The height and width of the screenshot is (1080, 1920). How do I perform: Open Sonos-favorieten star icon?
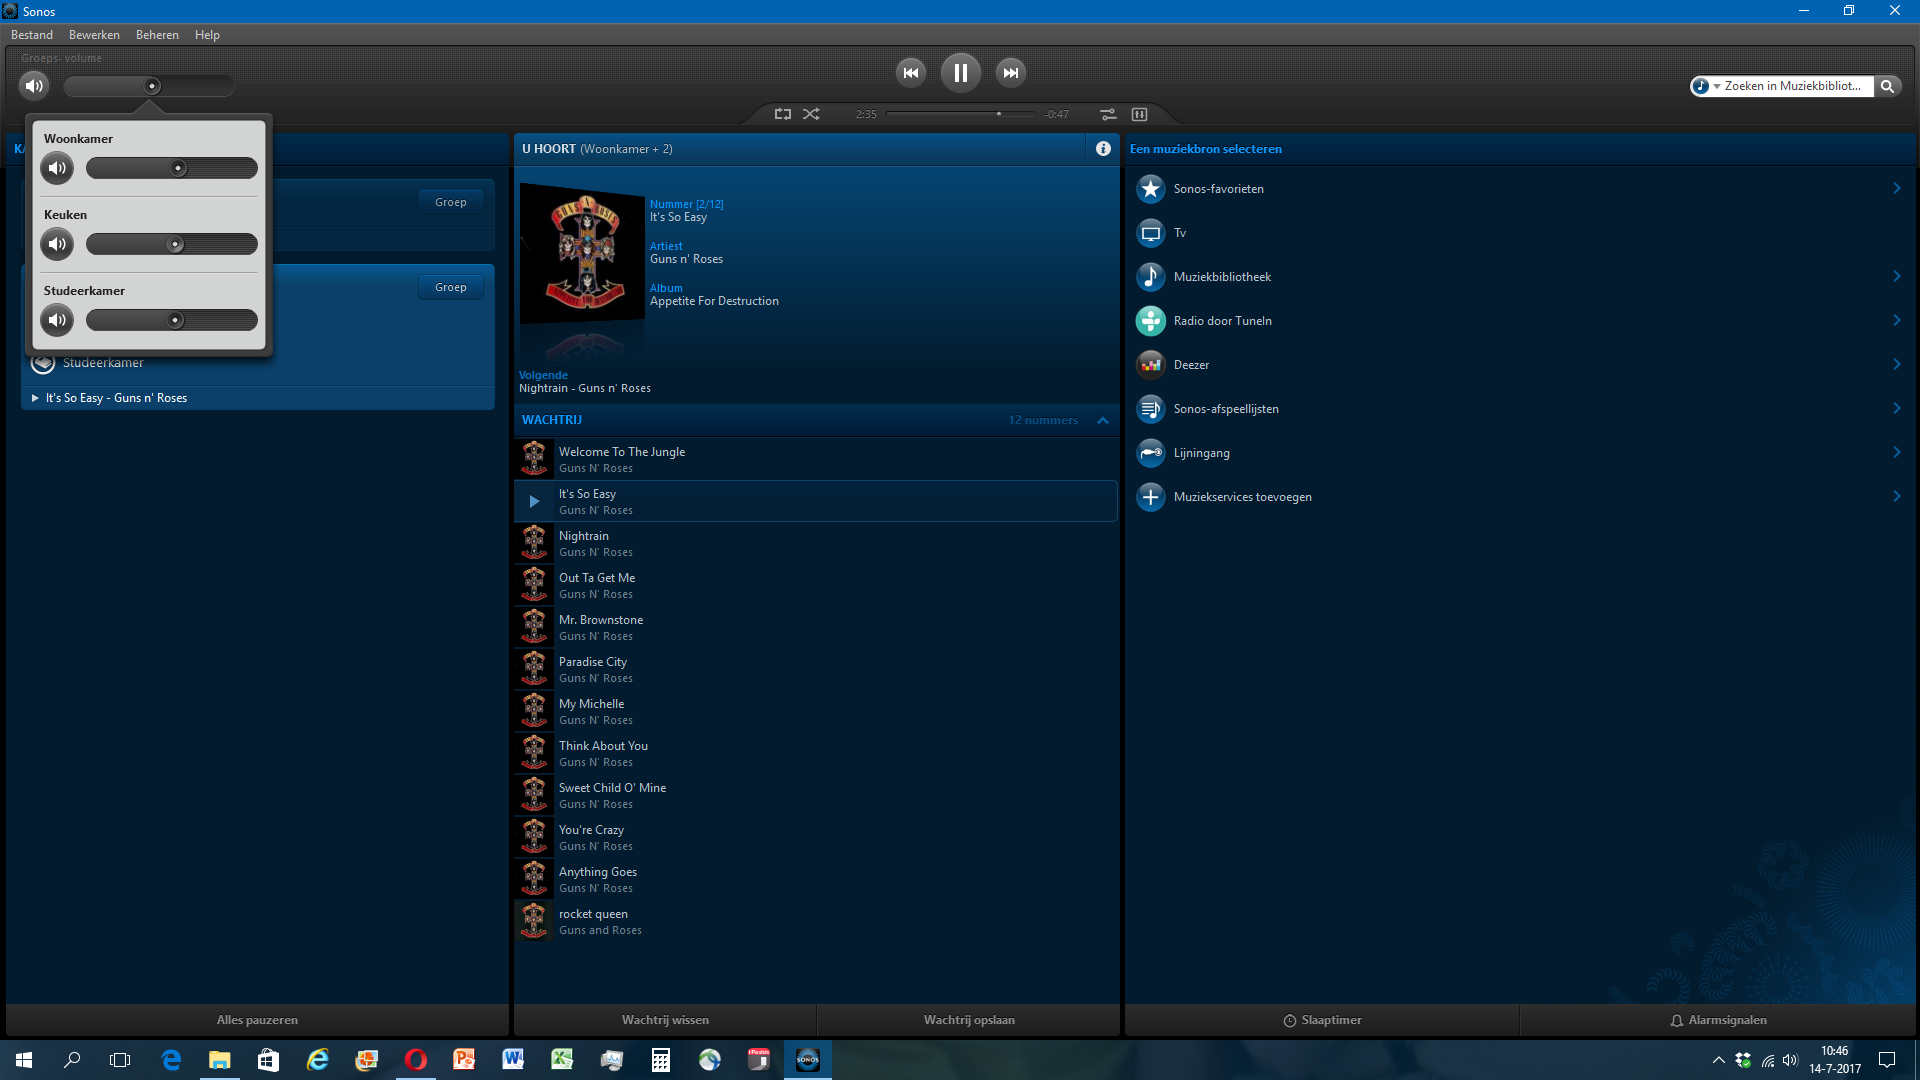1151,189
